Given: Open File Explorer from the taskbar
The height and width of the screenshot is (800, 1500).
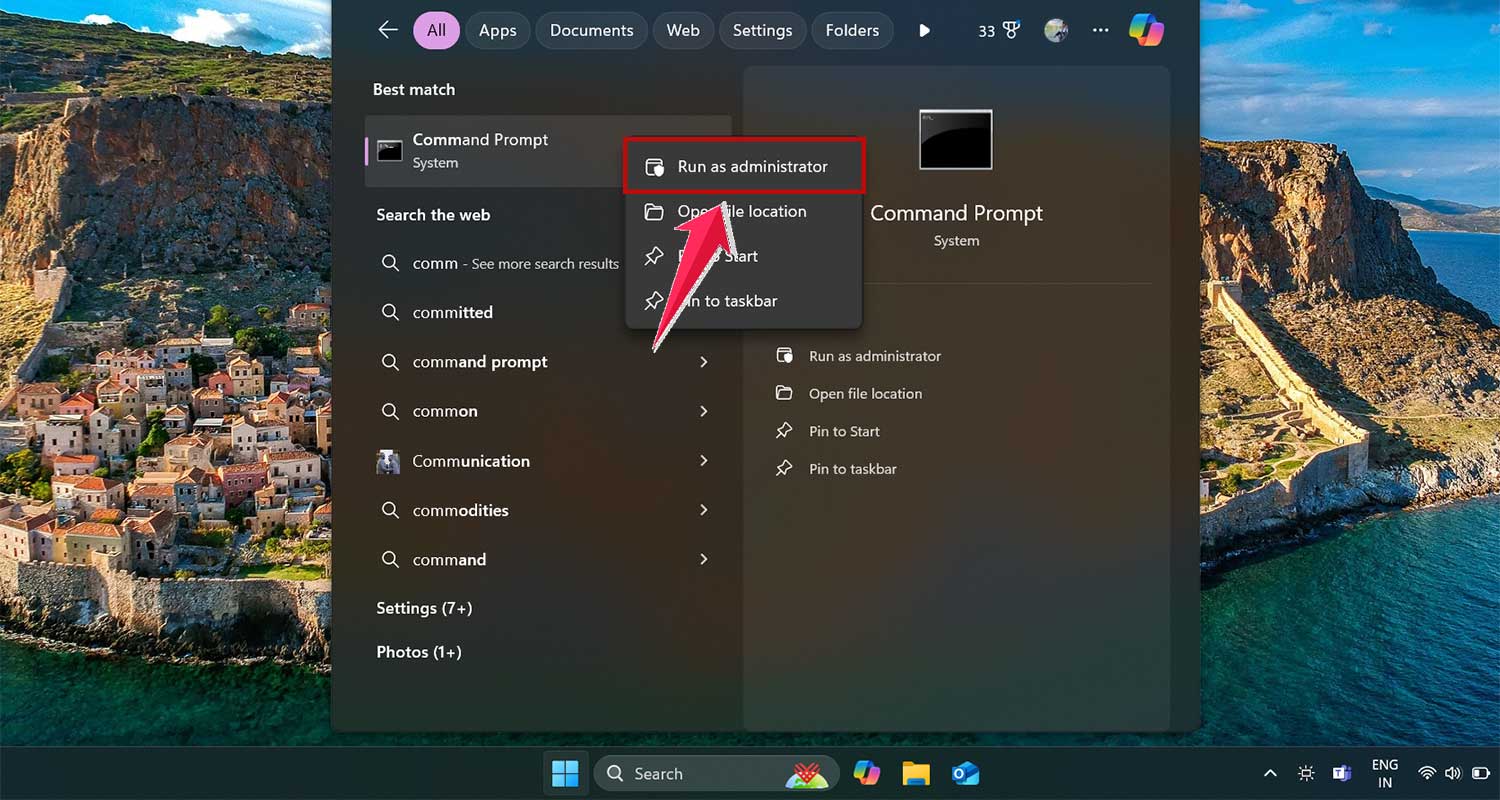Looking at the screenshot, I should (x=916, y=773).
